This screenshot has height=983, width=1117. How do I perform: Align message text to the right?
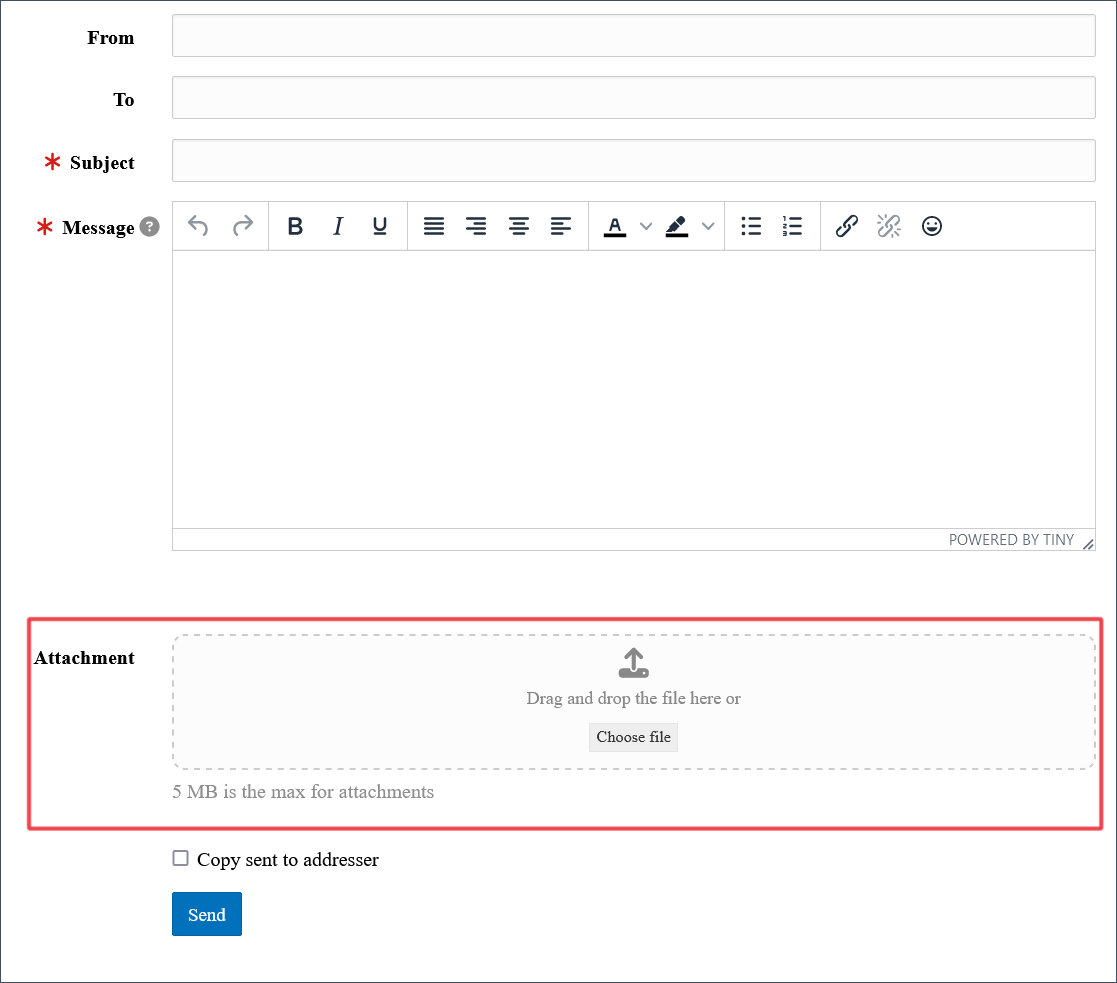click(x=476, y=227)
